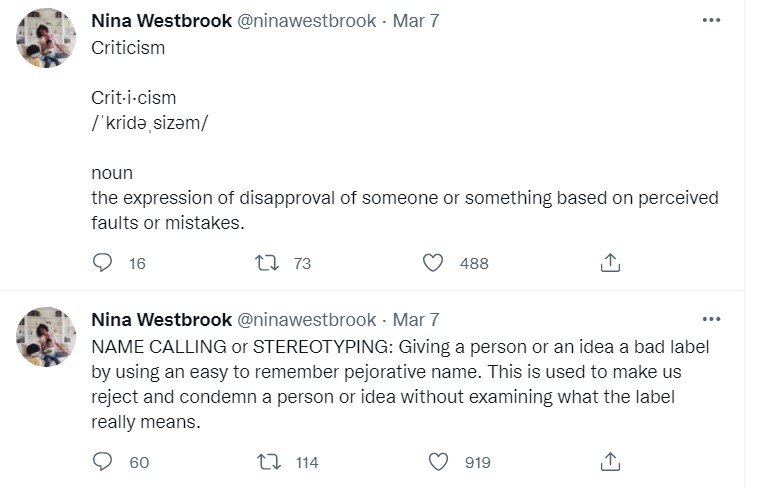761x488 pixels.
Task: Open more options for NAME CALLING tweet
Action: 711,320
